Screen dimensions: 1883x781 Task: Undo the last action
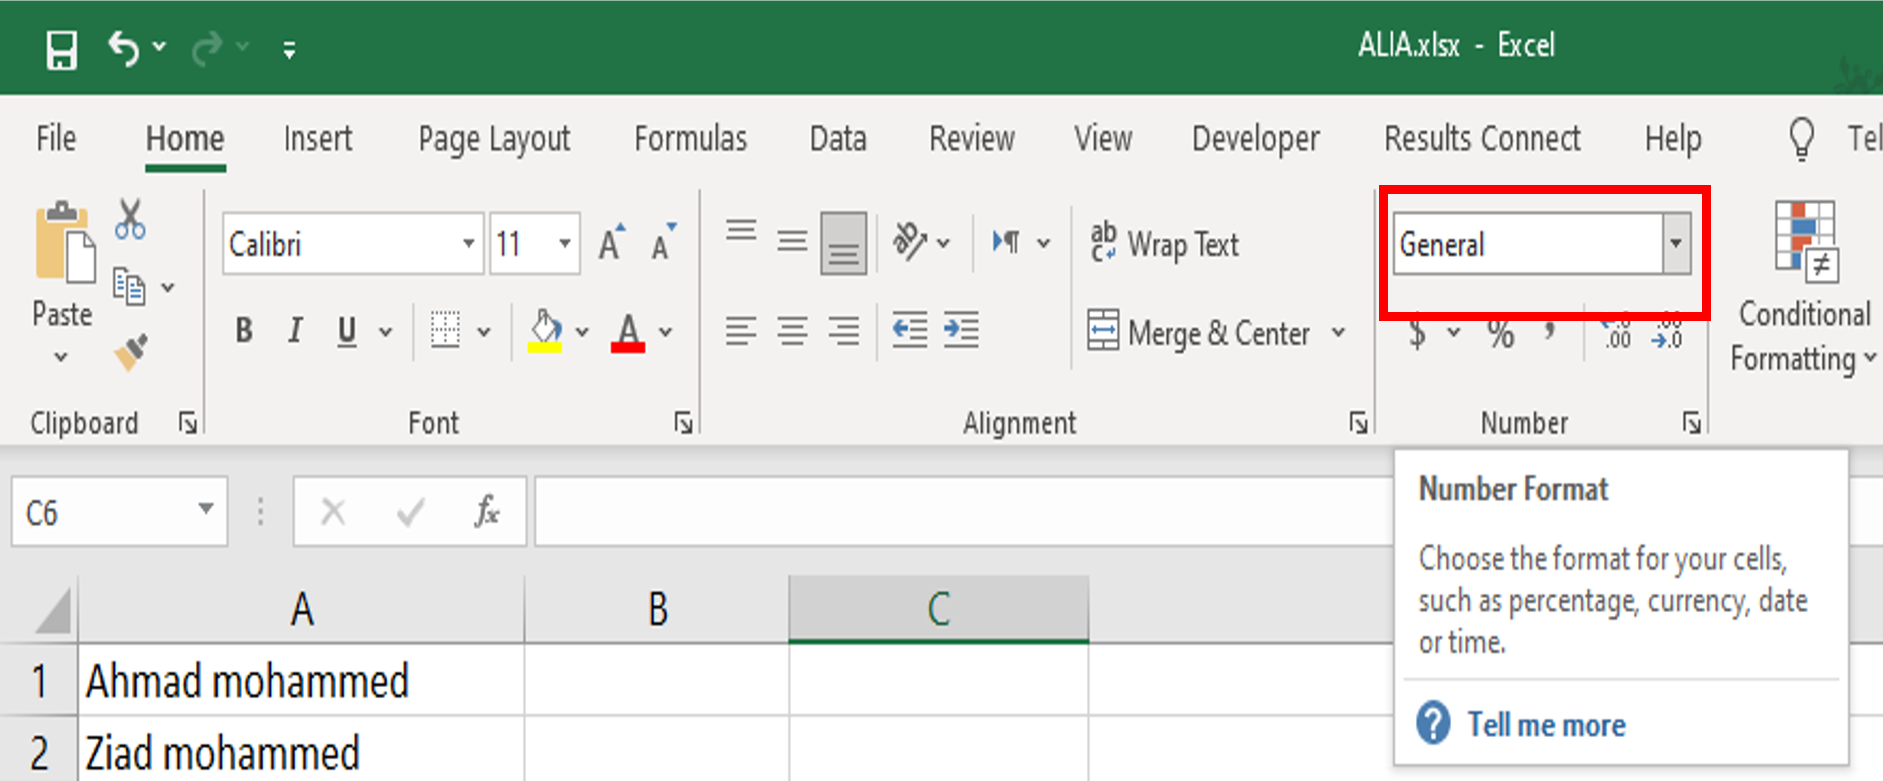click(x=123, y=48)
